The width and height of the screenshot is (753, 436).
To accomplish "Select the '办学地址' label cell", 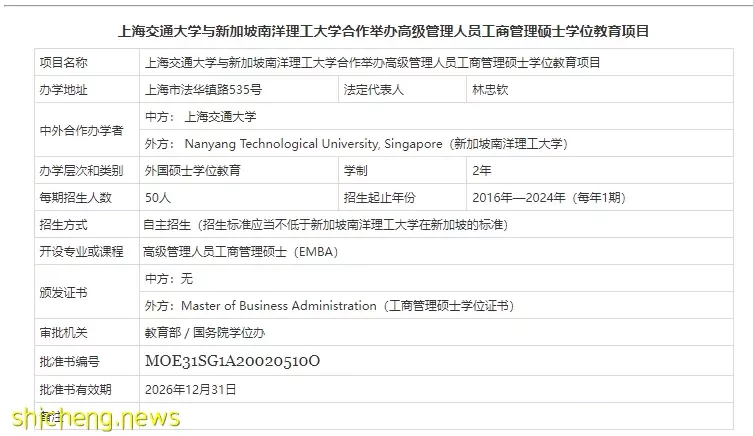I will (87, 89).
